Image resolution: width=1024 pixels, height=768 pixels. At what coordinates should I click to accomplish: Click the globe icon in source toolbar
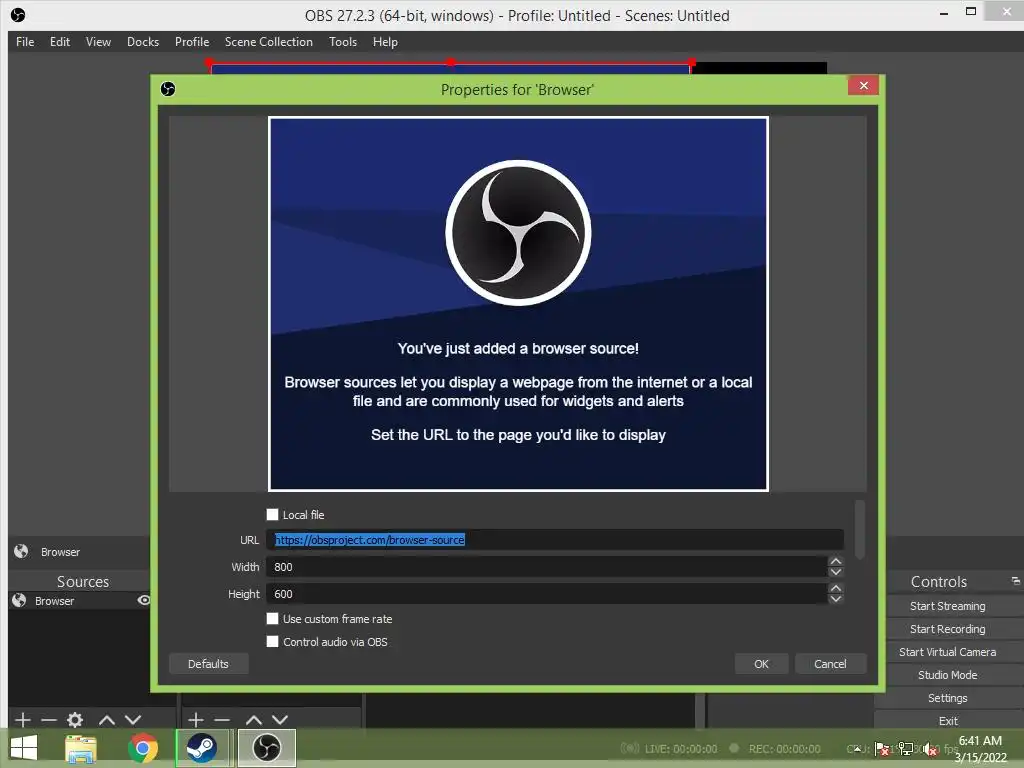coord(21,551)
